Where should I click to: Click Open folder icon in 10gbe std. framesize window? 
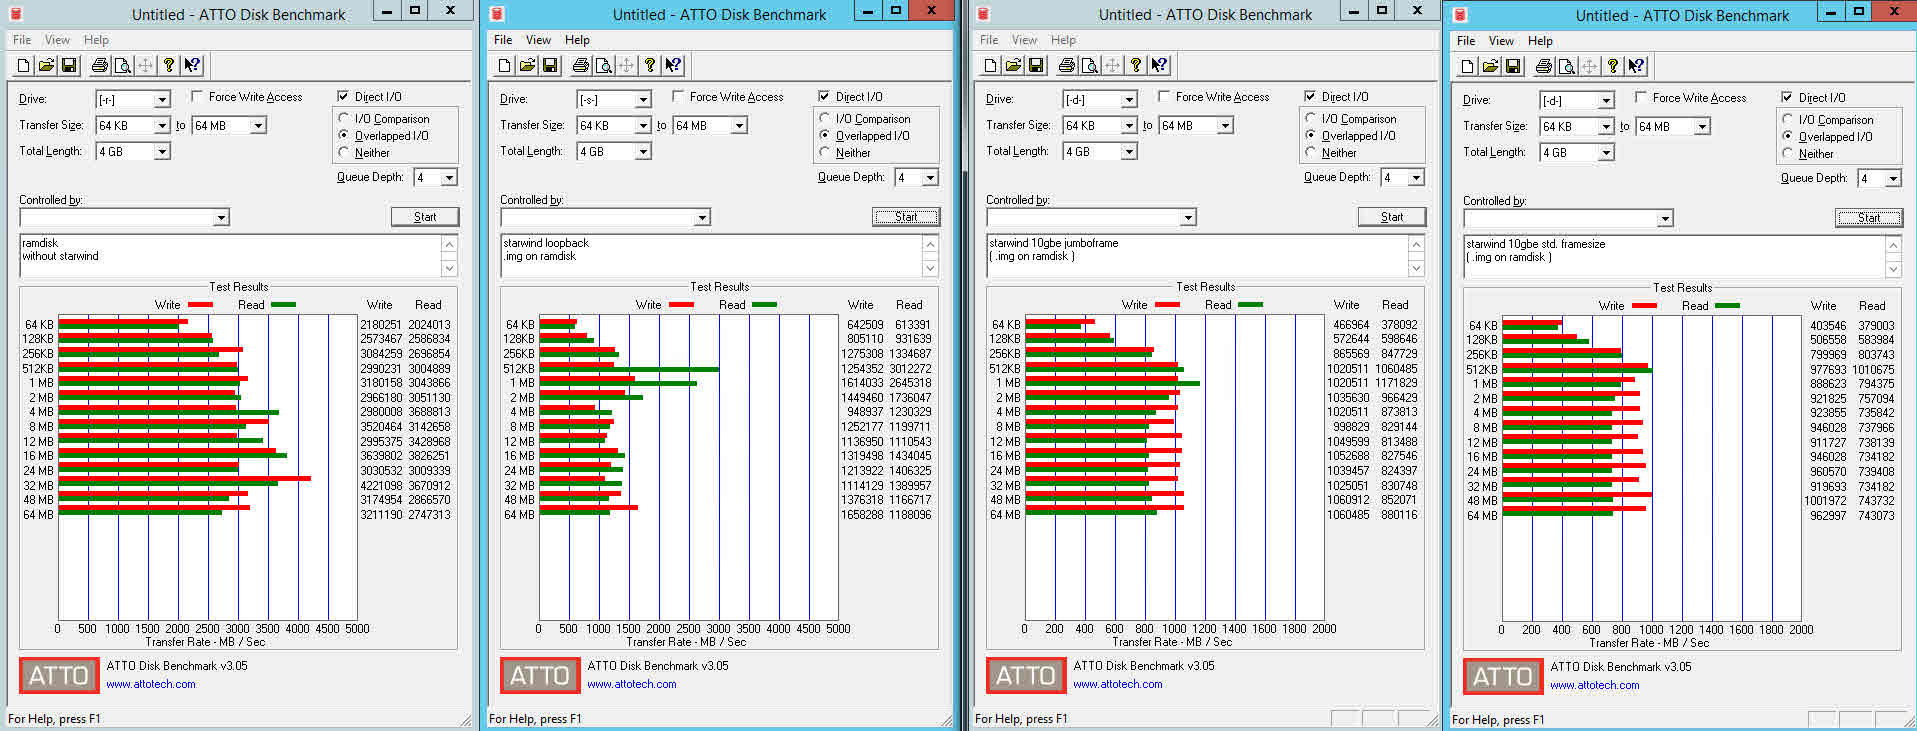click(1490, 66)
